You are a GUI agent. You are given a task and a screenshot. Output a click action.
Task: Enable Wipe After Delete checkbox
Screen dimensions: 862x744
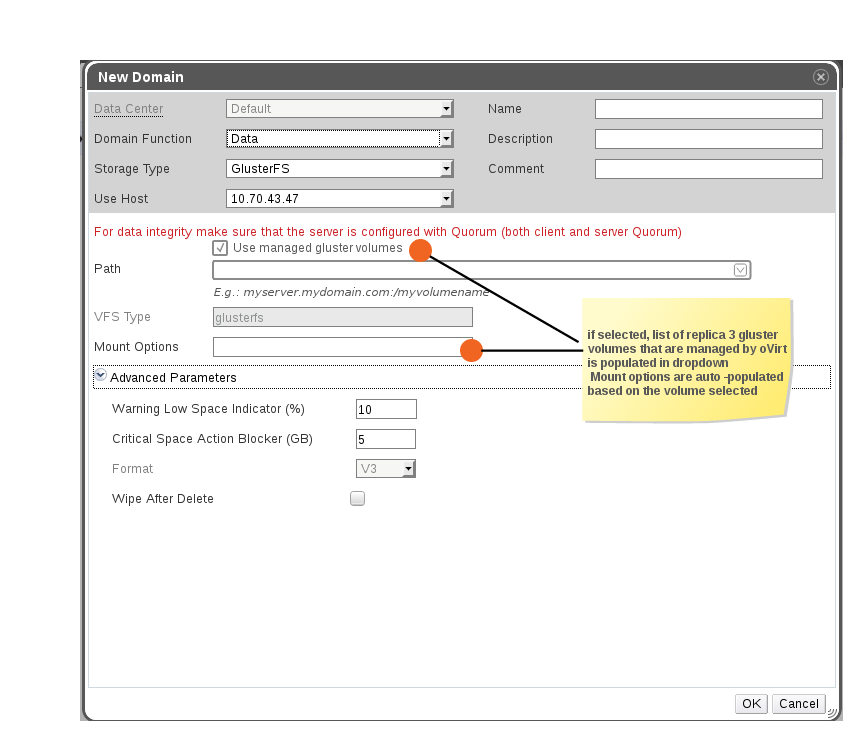357,499
